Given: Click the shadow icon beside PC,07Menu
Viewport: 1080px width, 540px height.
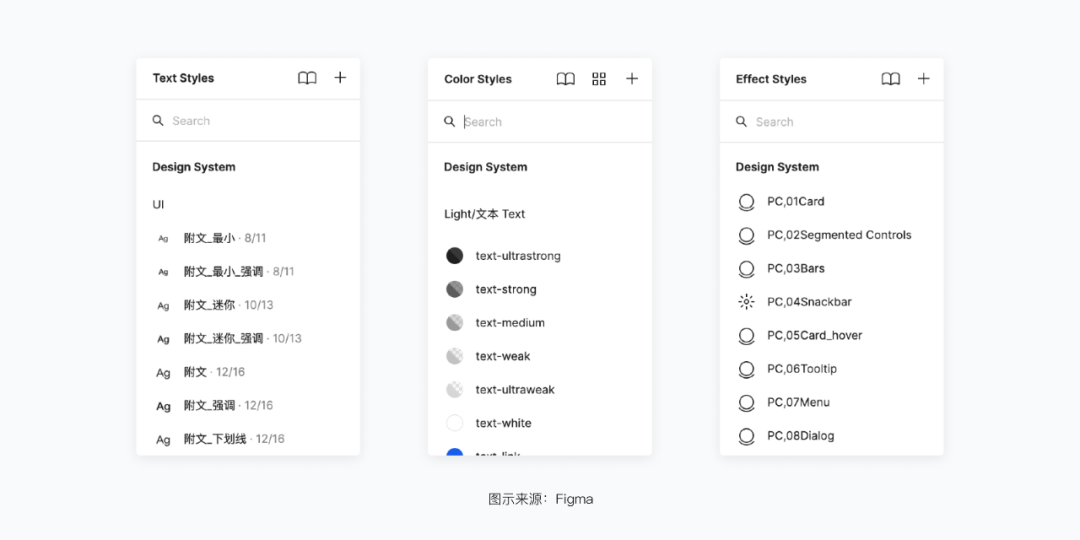Looking at the screenshot, I should [746, 402].
